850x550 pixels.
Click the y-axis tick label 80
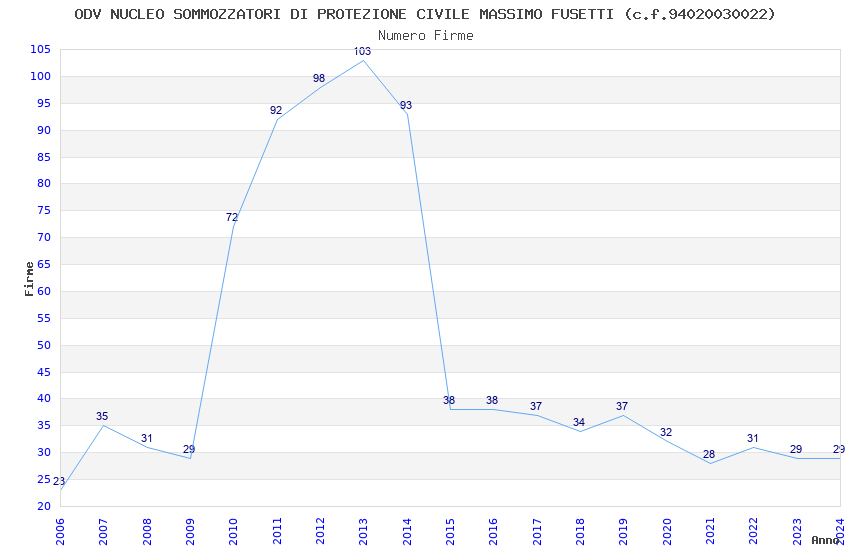(x=43, y=183)
